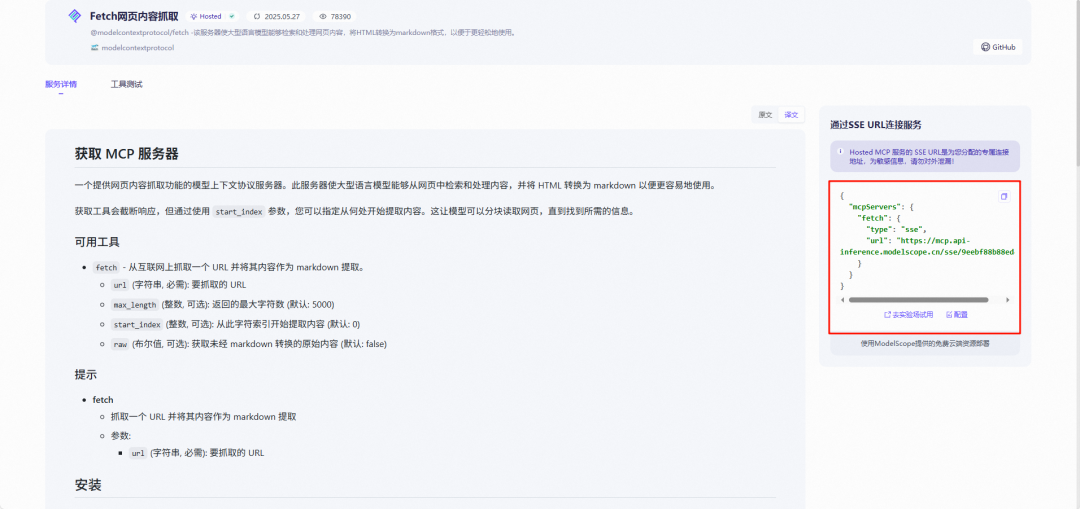Image resolution: width=1080 pixels, height=509 pixels.
Task: Click the right arrow of code scrollbar
Action: click(x=1008, y=300)
